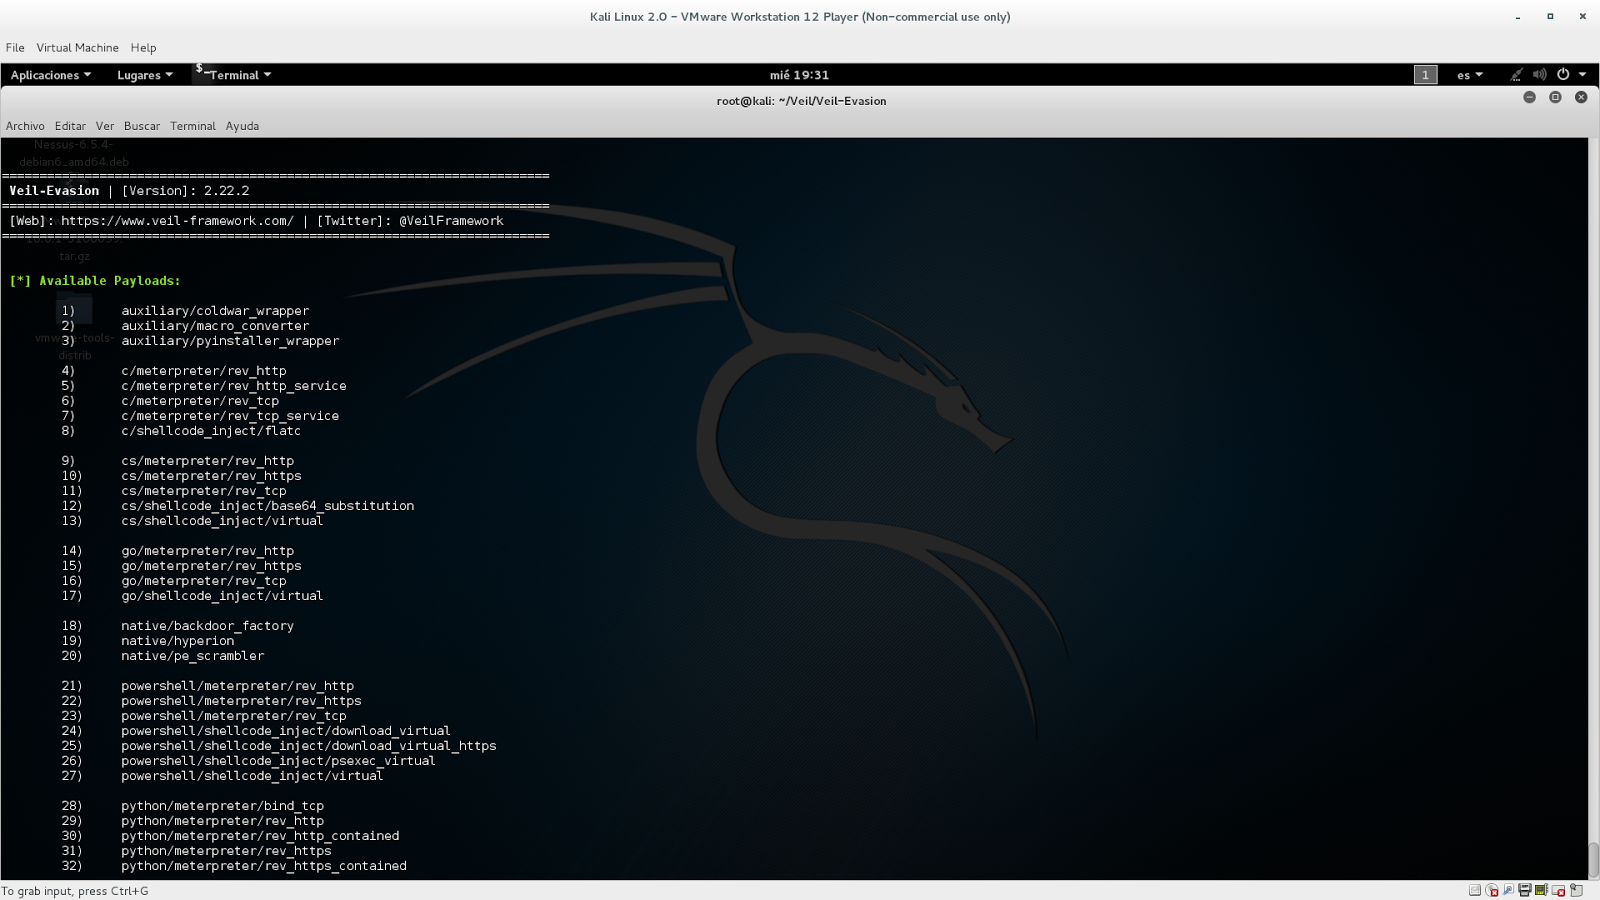1600x900 pixels.
Task: Click the Veil-Evasion title text
Action: (x=55, y=191)
